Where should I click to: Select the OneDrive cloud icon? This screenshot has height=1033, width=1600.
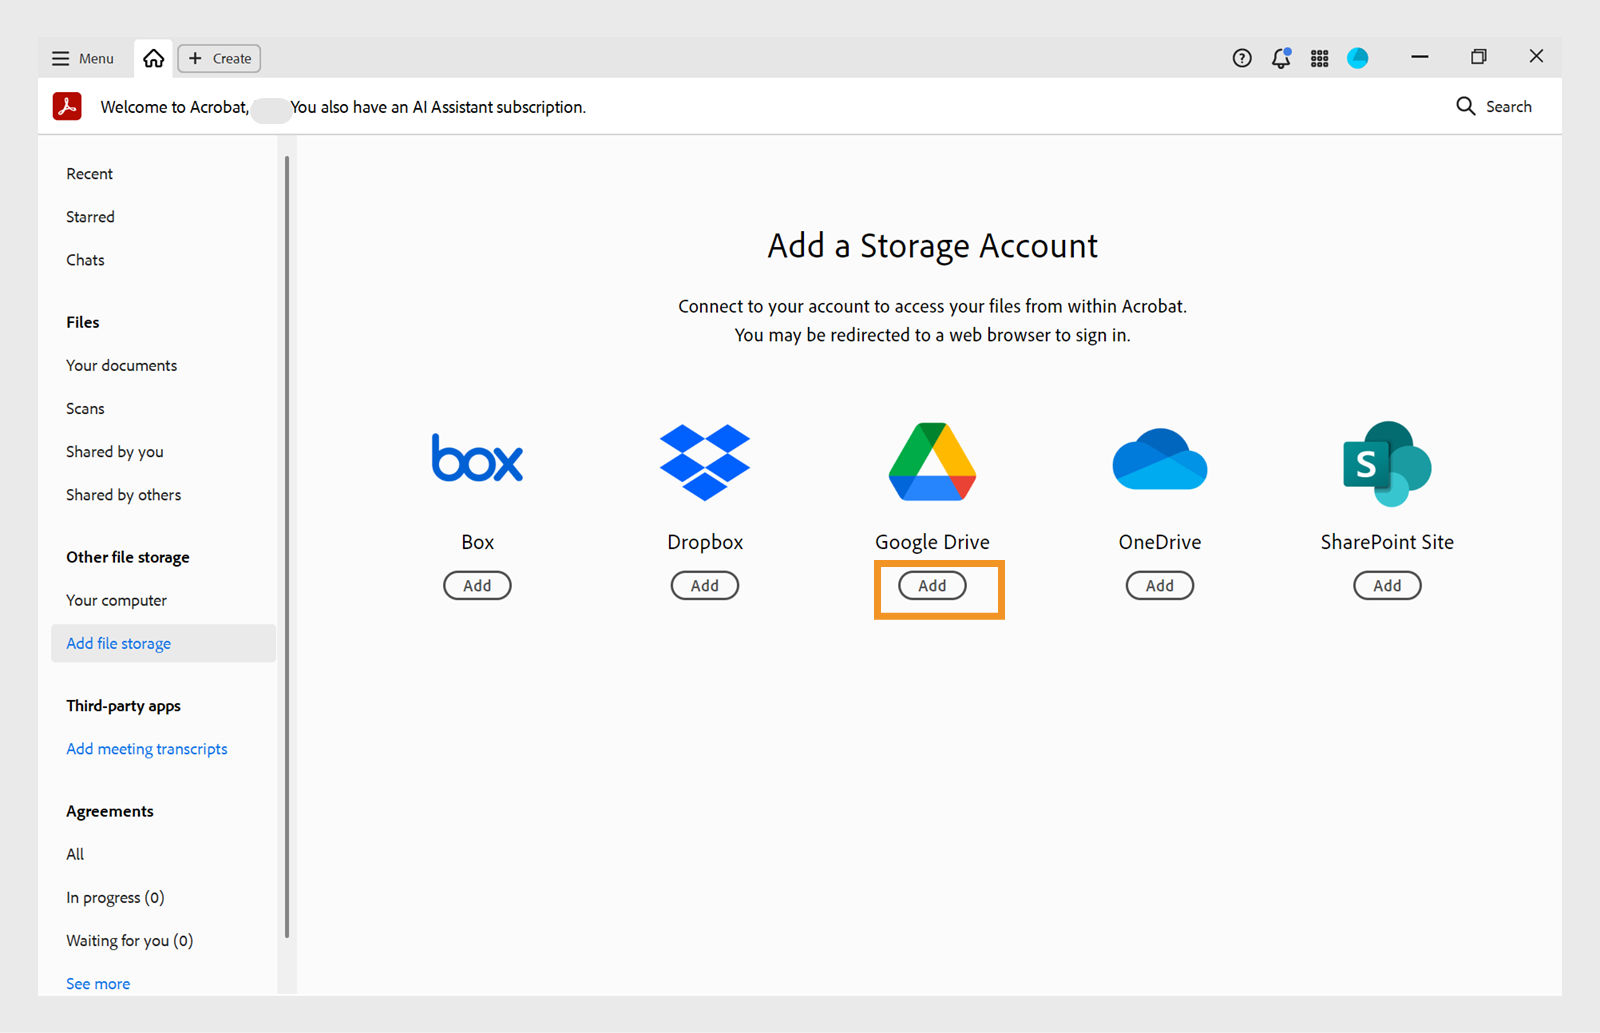(1159, 459)
